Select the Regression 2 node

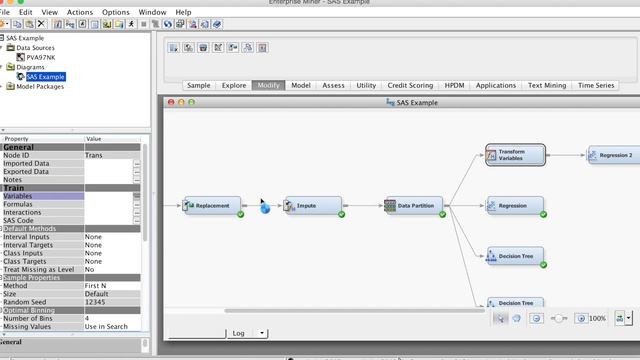[613, 155]
